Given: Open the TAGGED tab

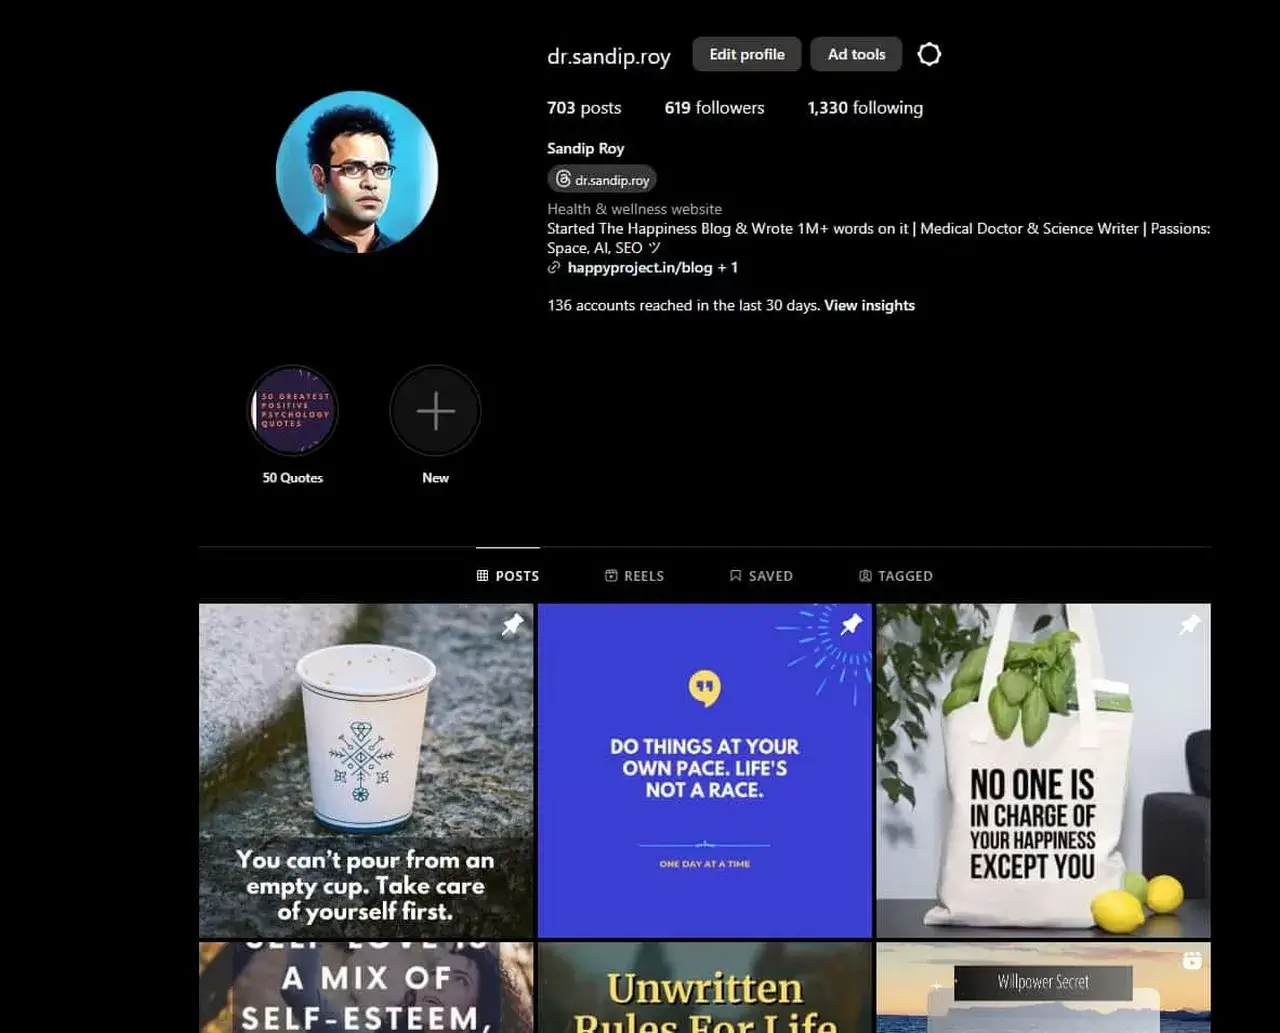Looking at the screenshot, I should point(896,575).
